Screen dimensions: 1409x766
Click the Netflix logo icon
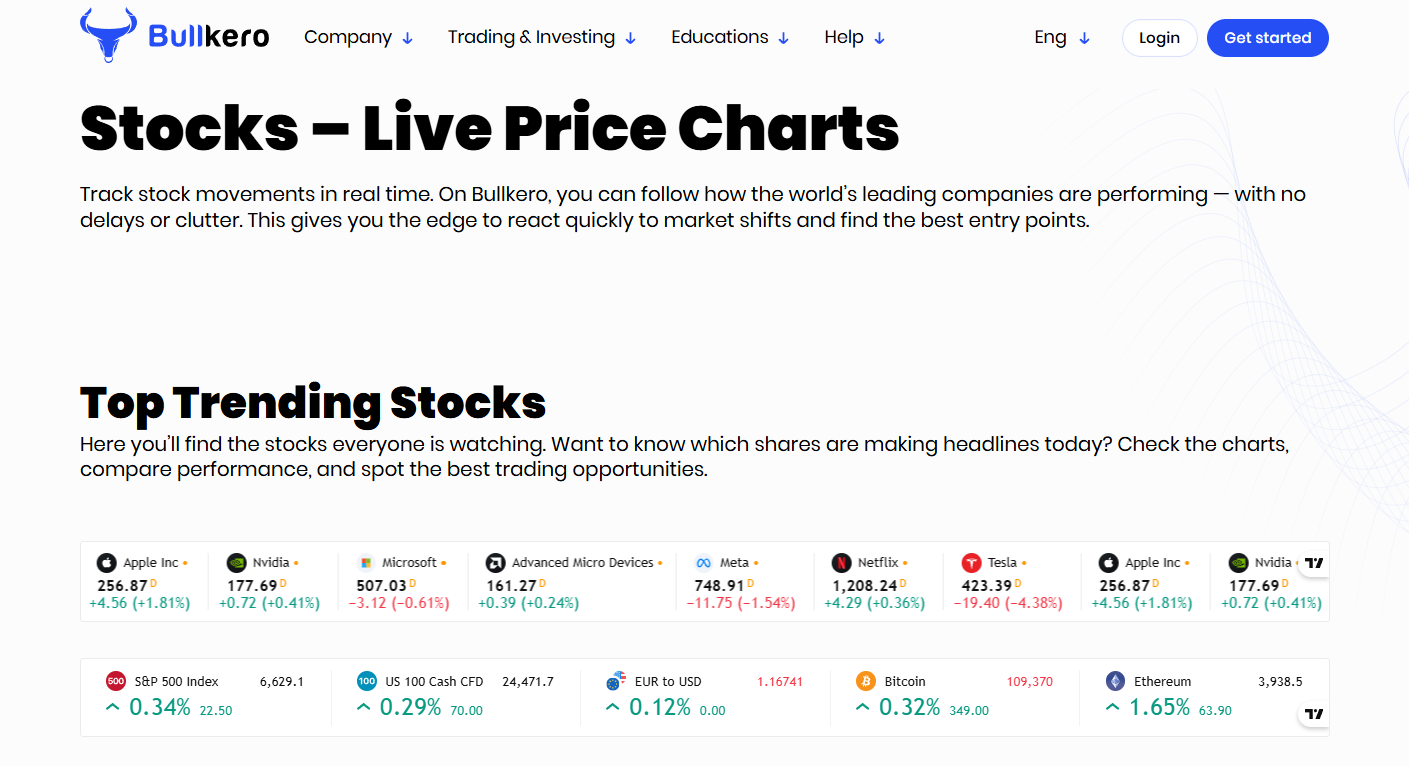pos(841,563)
